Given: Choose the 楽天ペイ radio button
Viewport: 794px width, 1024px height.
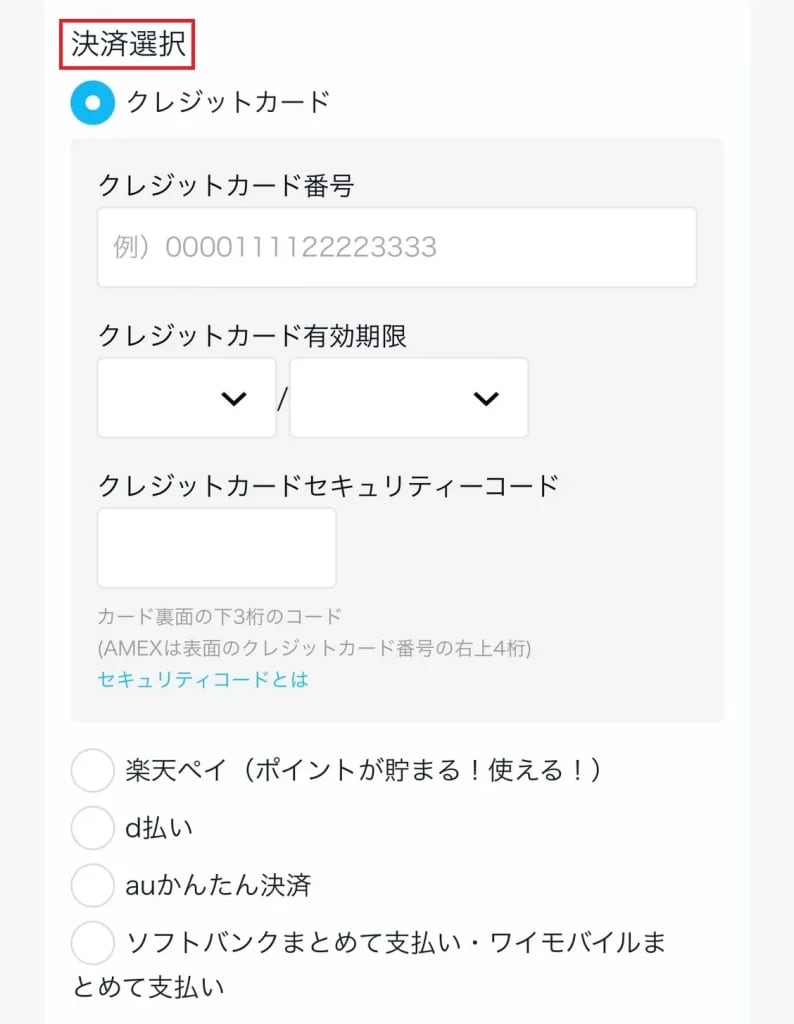Looking at the screenshot, I should coord(93,771).
